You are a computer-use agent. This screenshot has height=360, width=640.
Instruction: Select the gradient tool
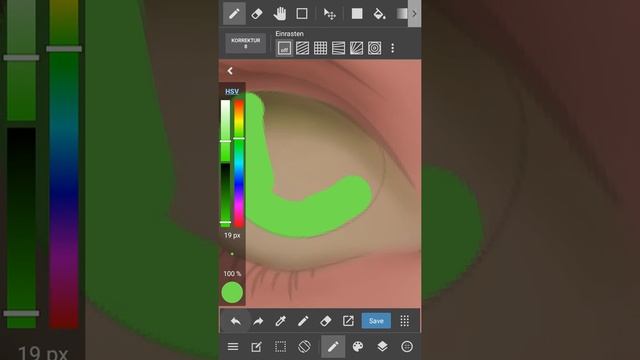coord(402,14)
